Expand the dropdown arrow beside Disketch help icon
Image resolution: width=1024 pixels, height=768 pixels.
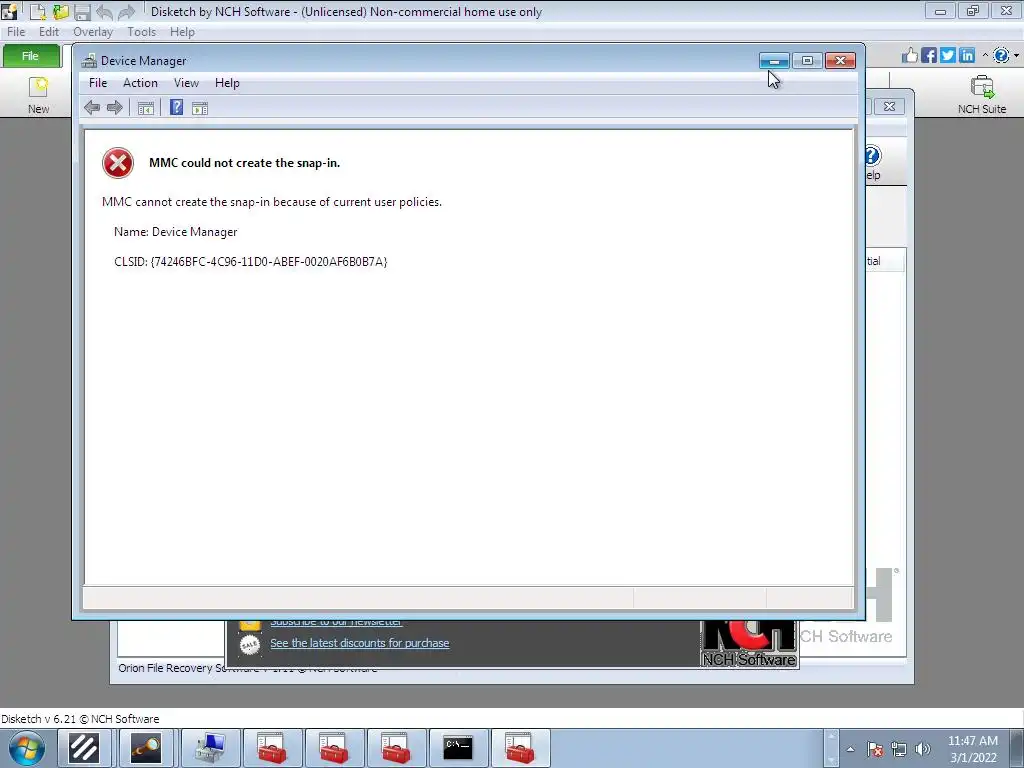tap(1016, 56)
